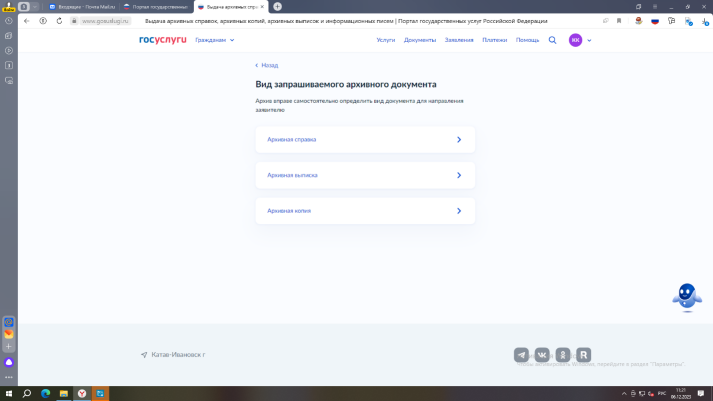This screenshot has height=401, width=713.
Task: Select the Архивная копия option
Action: (x=365, y=211)
